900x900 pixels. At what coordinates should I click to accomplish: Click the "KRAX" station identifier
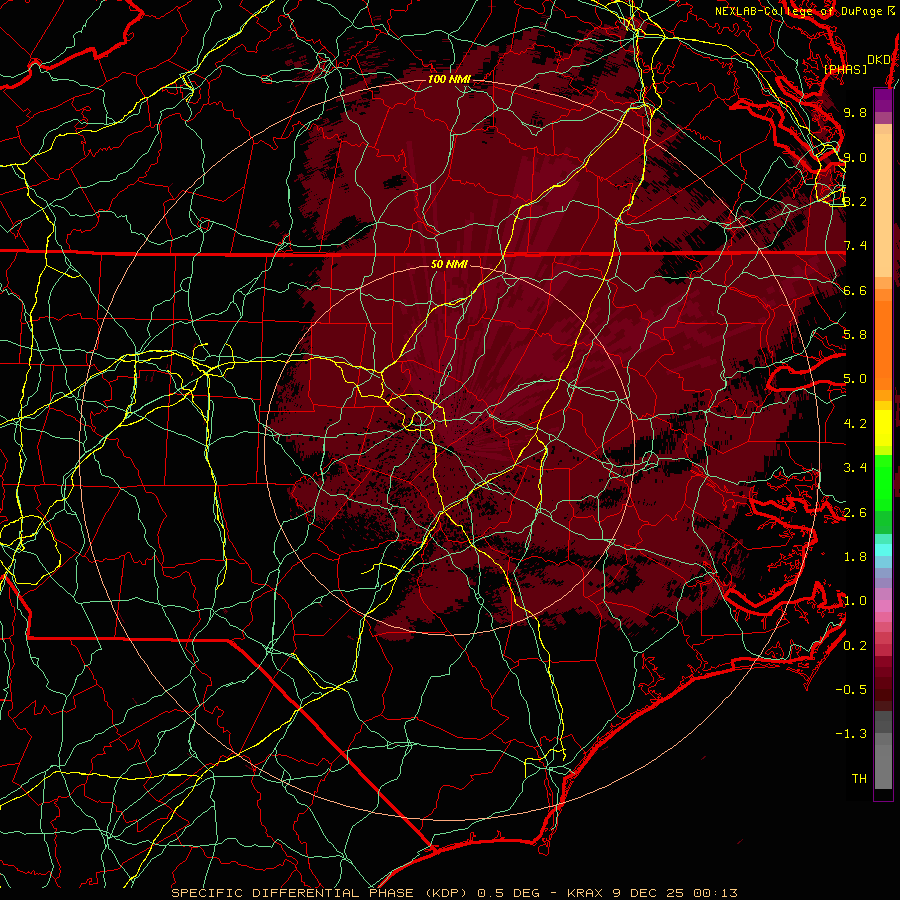[584, 893]
